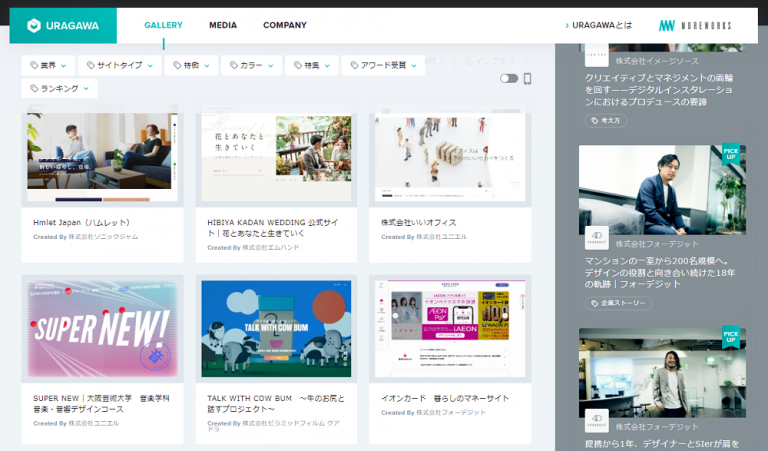Screen dimensions: 768x451
Task: Click the TALK WITH COW BUM title
Action: coord(276,404)
